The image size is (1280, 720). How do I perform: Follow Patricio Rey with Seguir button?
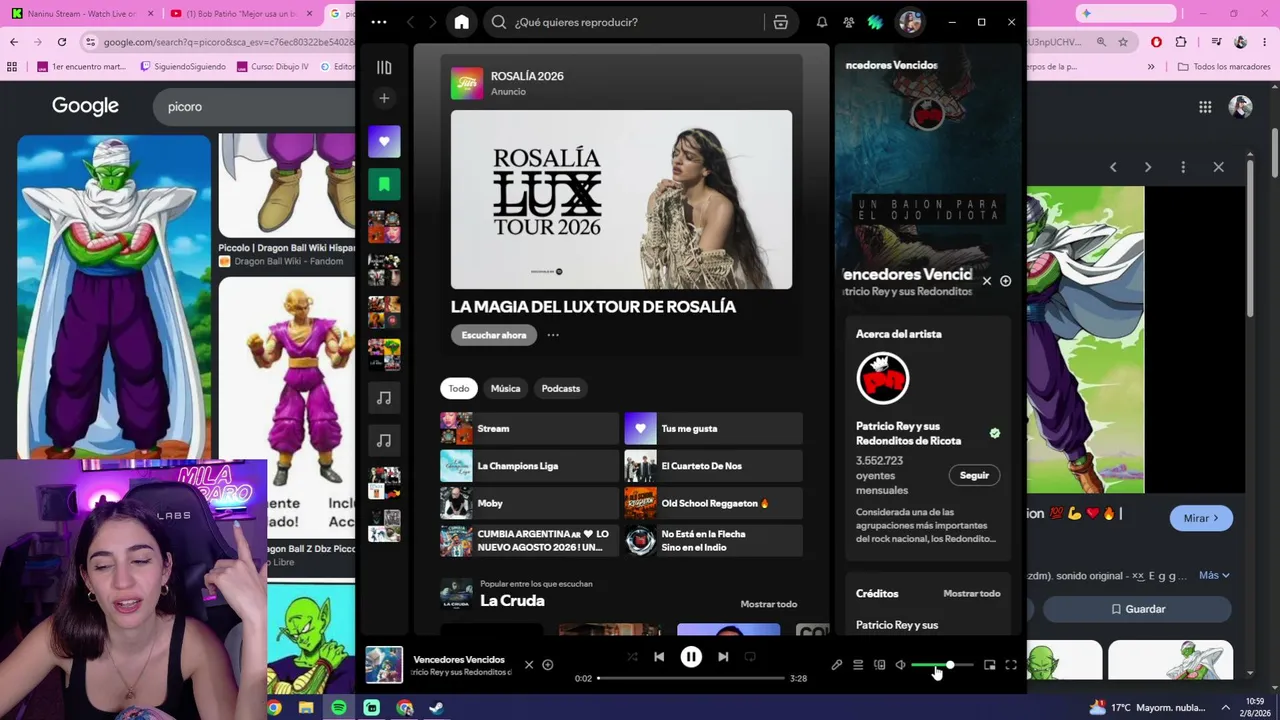point(974,475)
